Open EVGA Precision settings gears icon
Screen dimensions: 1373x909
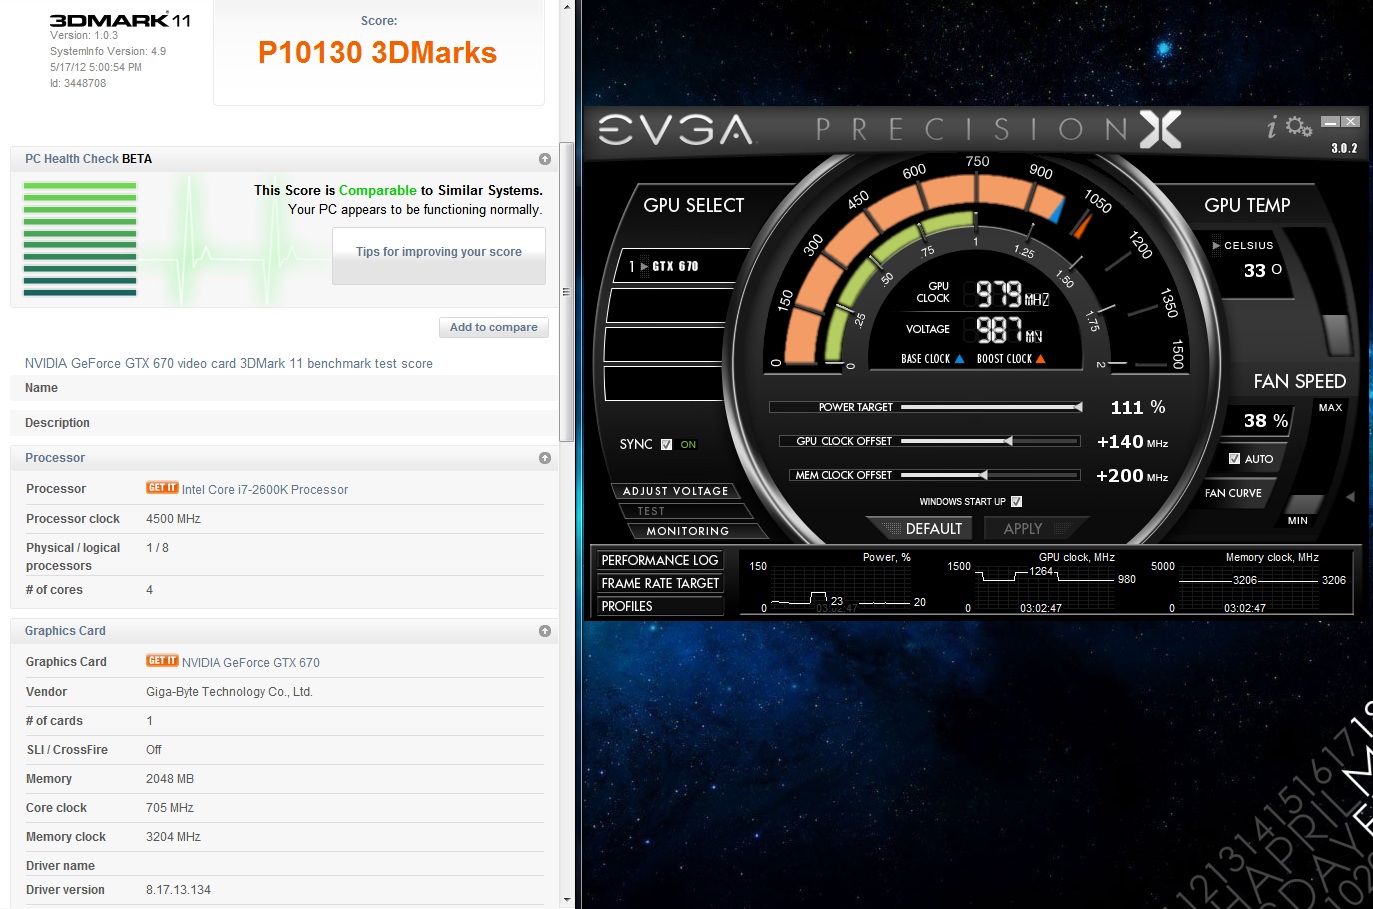tap(1299, 127)
